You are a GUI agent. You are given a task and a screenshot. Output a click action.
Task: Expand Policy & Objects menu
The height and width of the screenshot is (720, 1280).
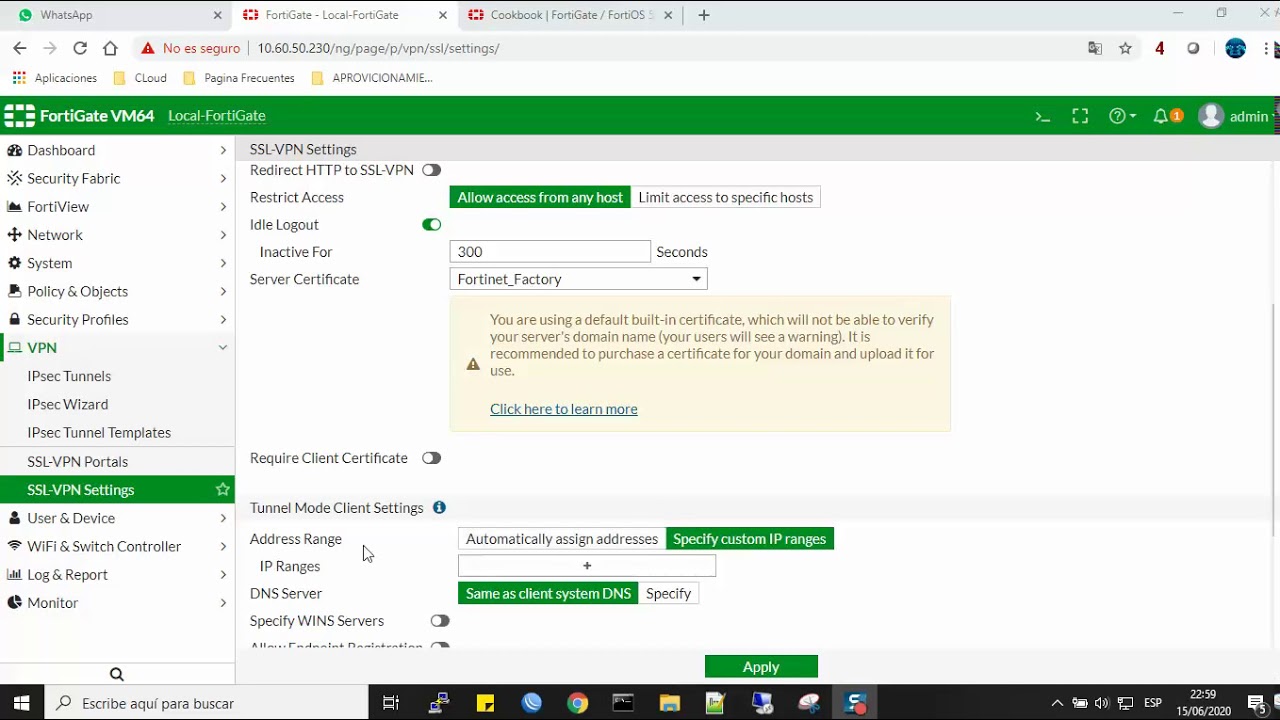(117, 291)
